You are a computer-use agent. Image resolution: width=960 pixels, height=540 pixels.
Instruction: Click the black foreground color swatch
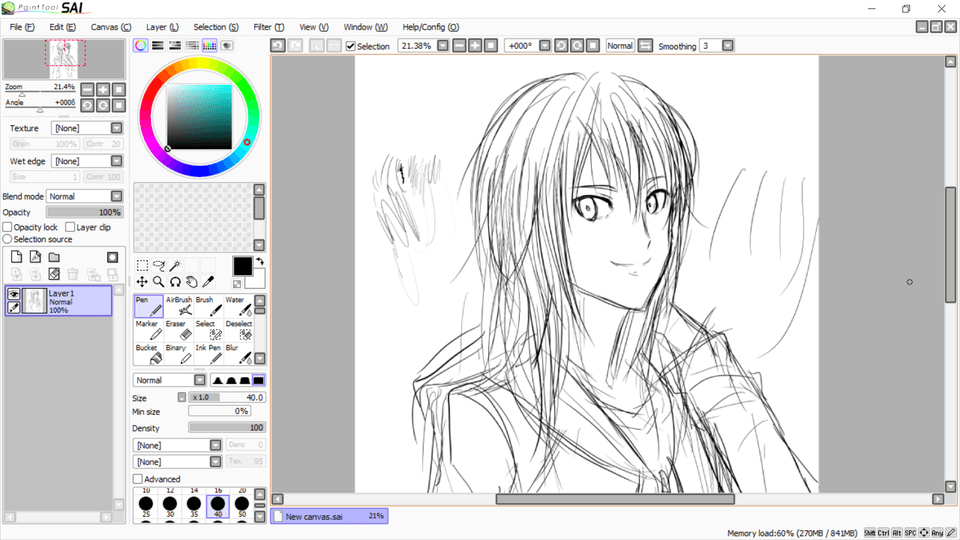242,266
